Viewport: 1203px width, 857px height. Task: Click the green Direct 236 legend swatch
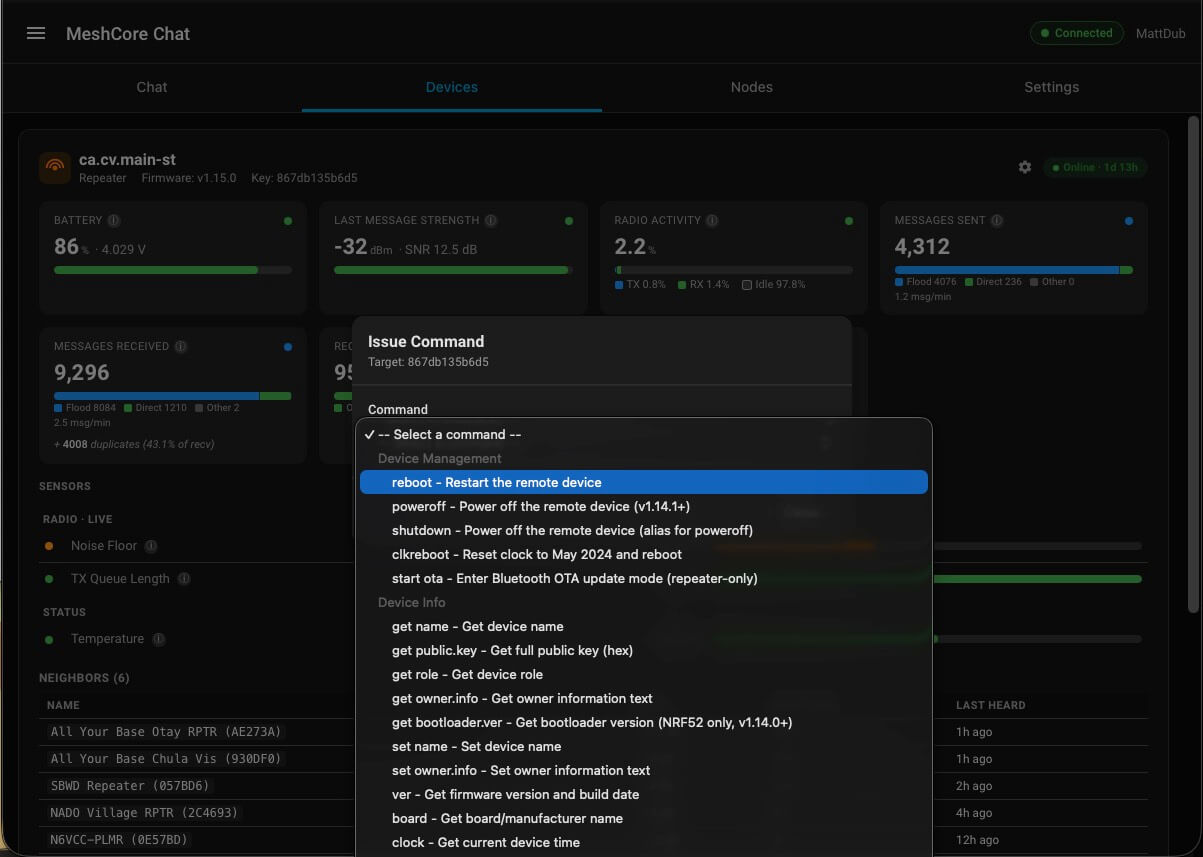point(969,282)
